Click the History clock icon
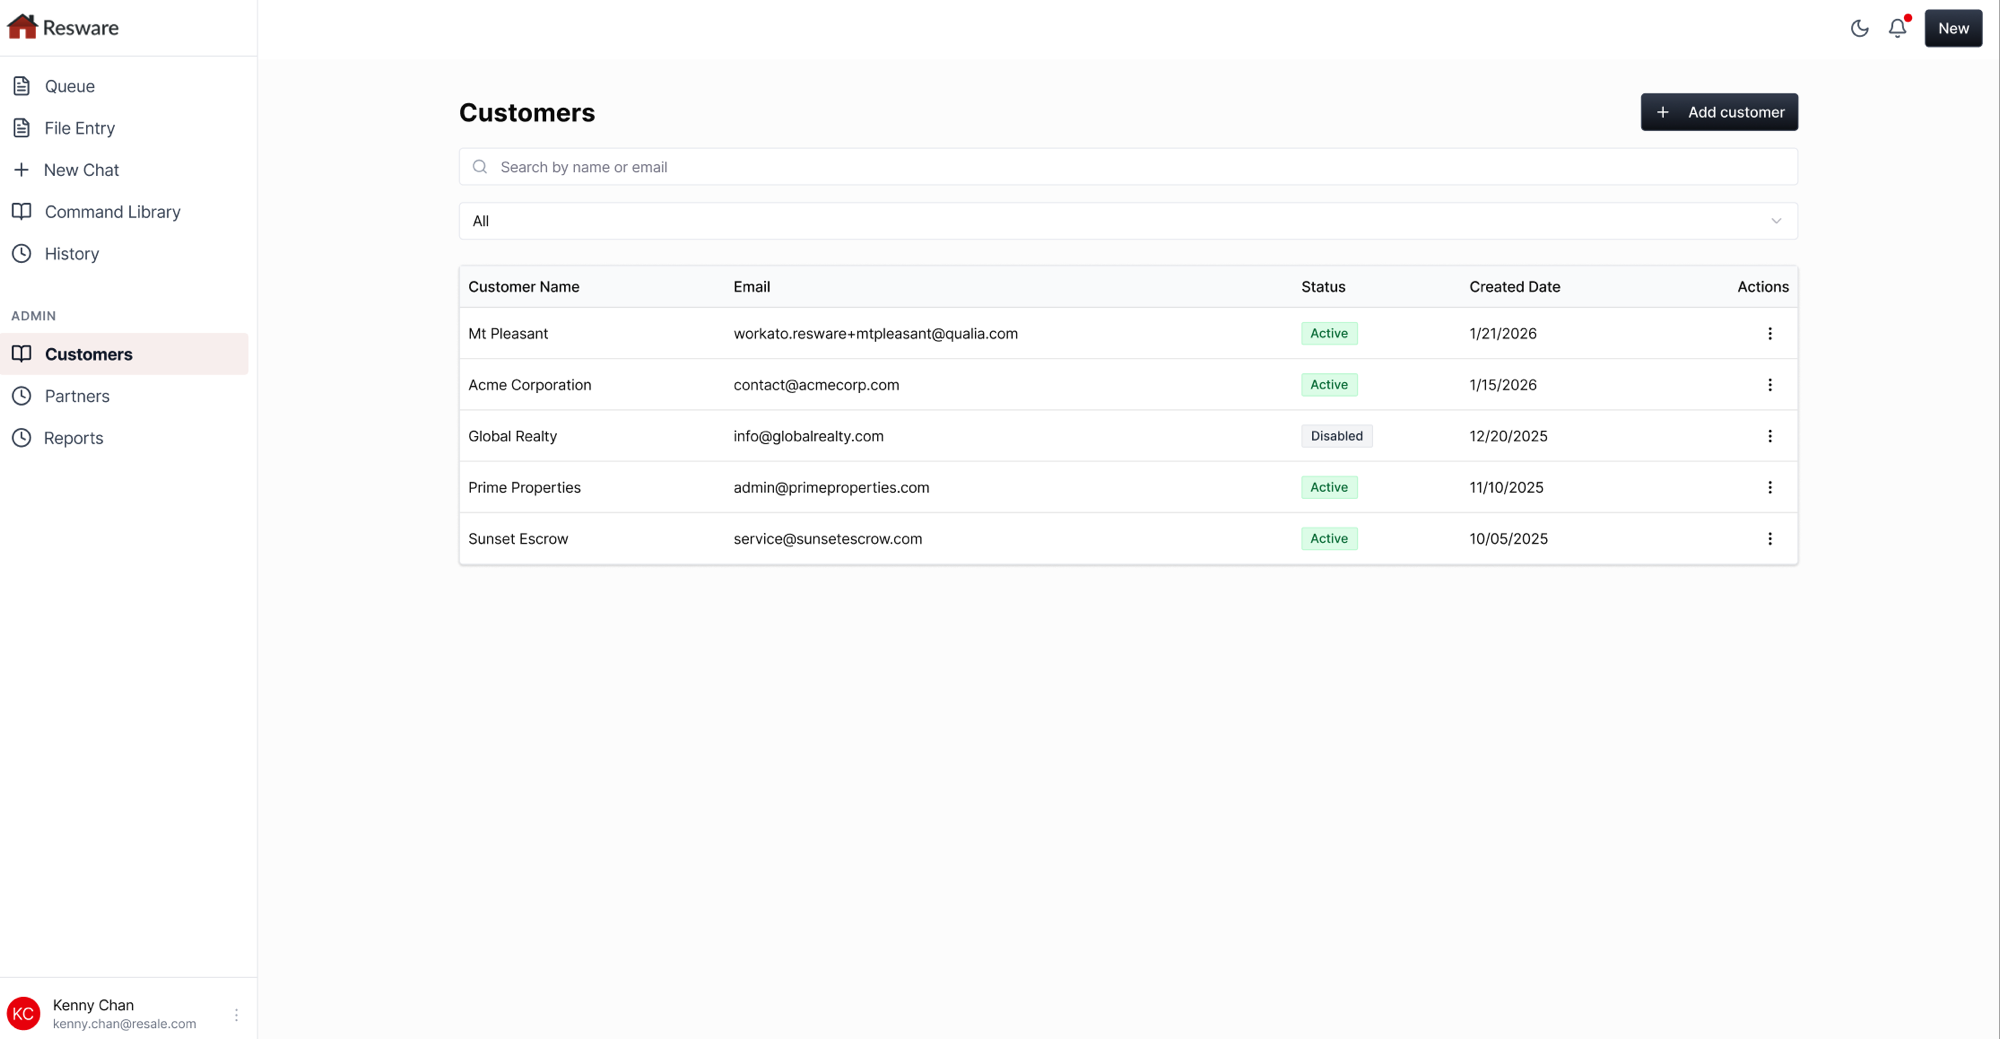 22,254
